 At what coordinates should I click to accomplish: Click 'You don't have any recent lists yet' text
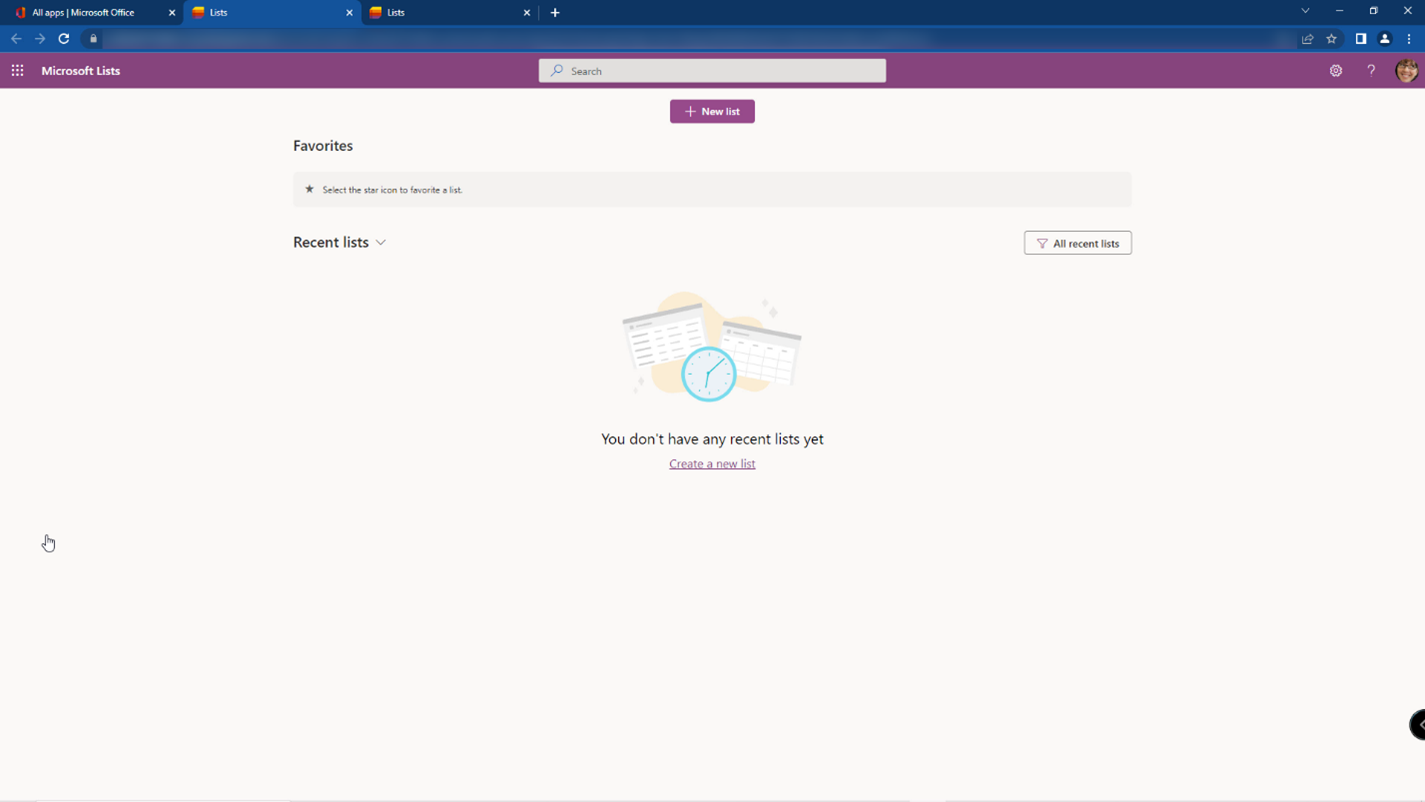click(712, 439)
